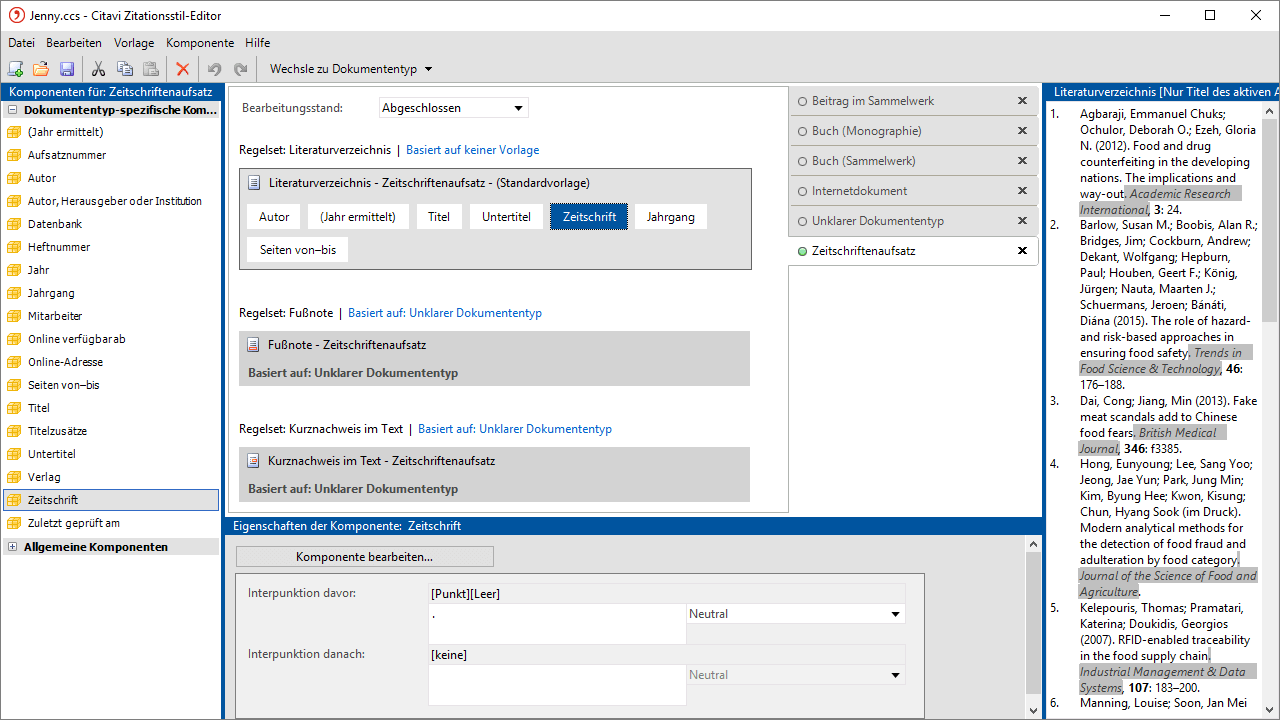Select the Zeitschriftenaufsatz status circle tab

pos(802,251)
